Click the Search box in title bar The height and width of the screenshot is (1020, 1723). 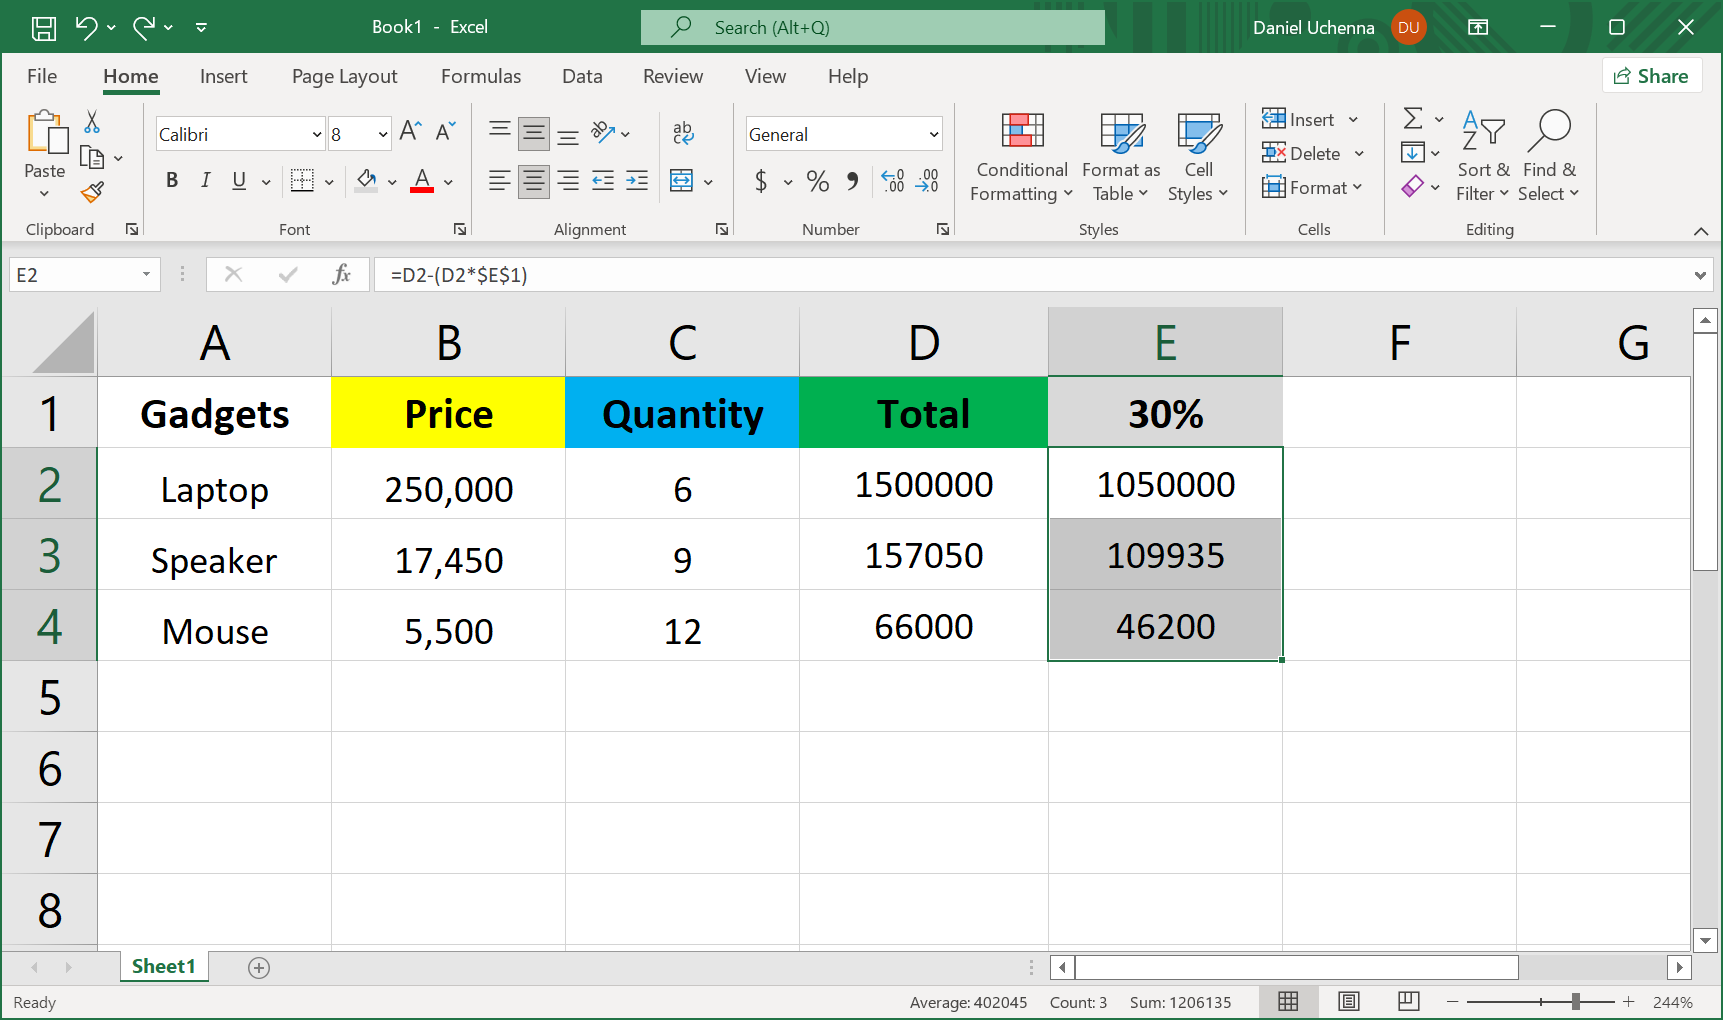tap(872, 28)
